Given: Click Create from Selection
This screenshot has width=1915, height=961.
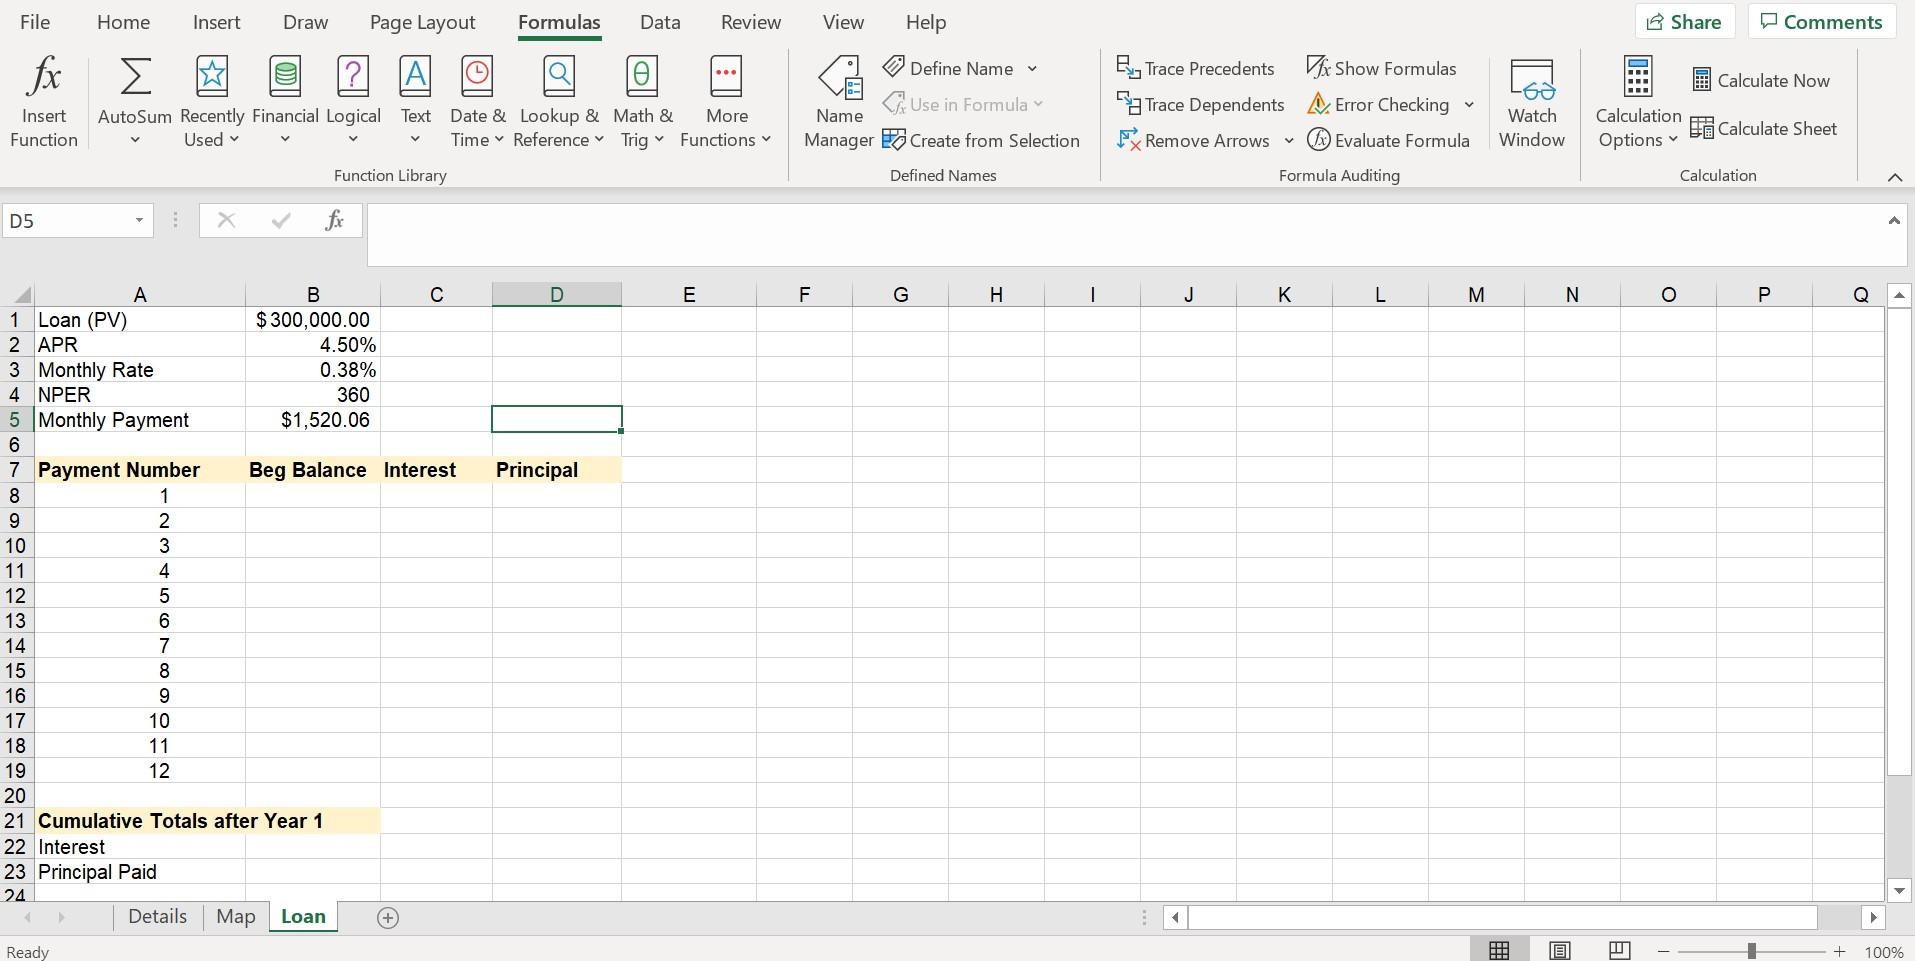Looking at the screenshot, I should click(981, 140).
